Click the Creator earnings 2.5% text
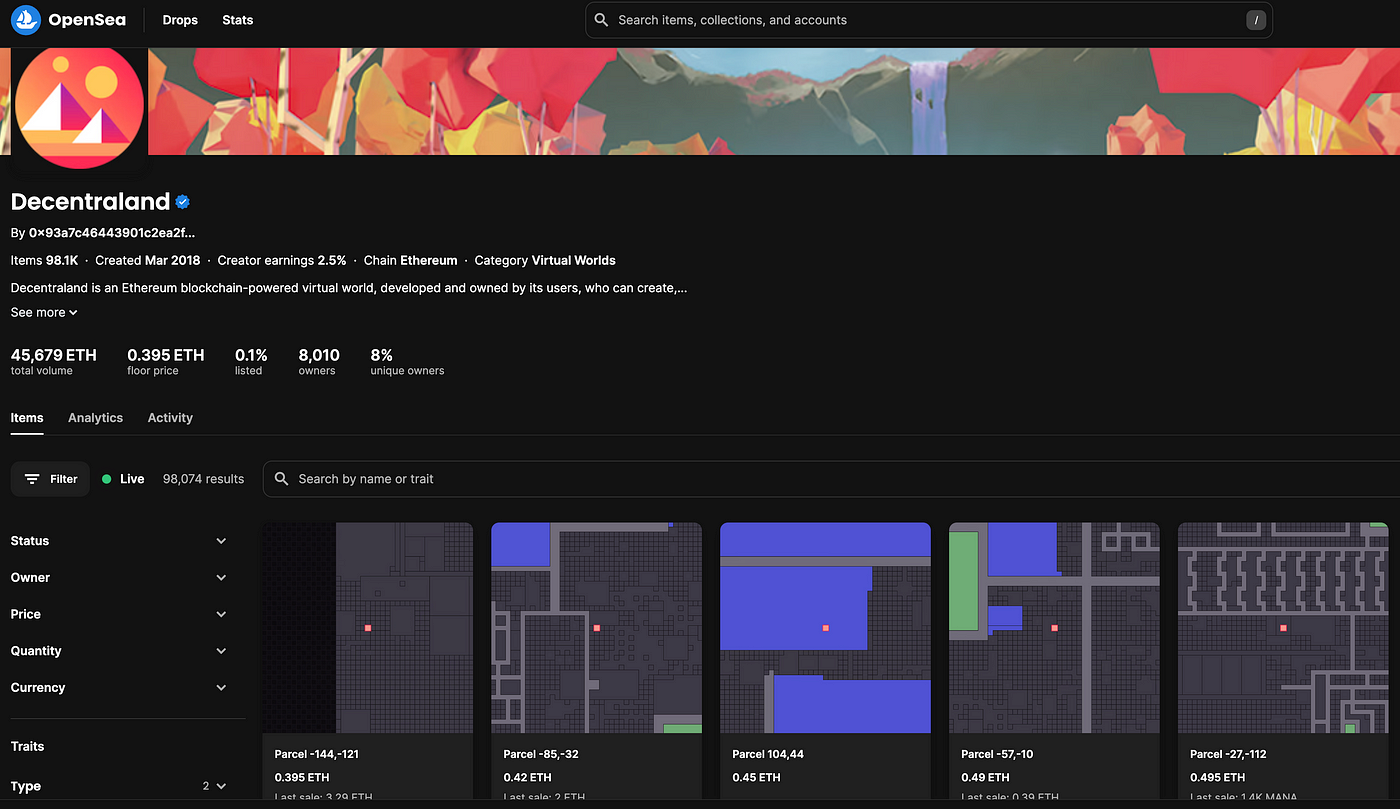The width and height of the screenshot is (1400, 809). [282, 261]
